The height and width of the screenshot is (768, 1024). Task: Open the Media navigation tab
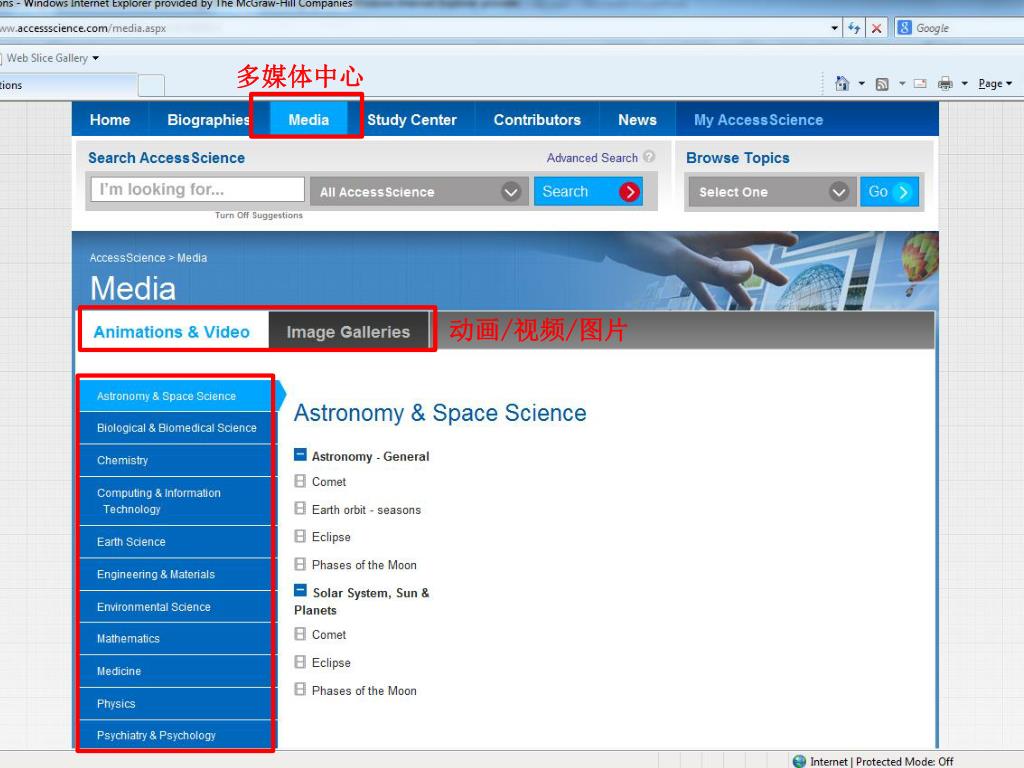click(308, 120)
